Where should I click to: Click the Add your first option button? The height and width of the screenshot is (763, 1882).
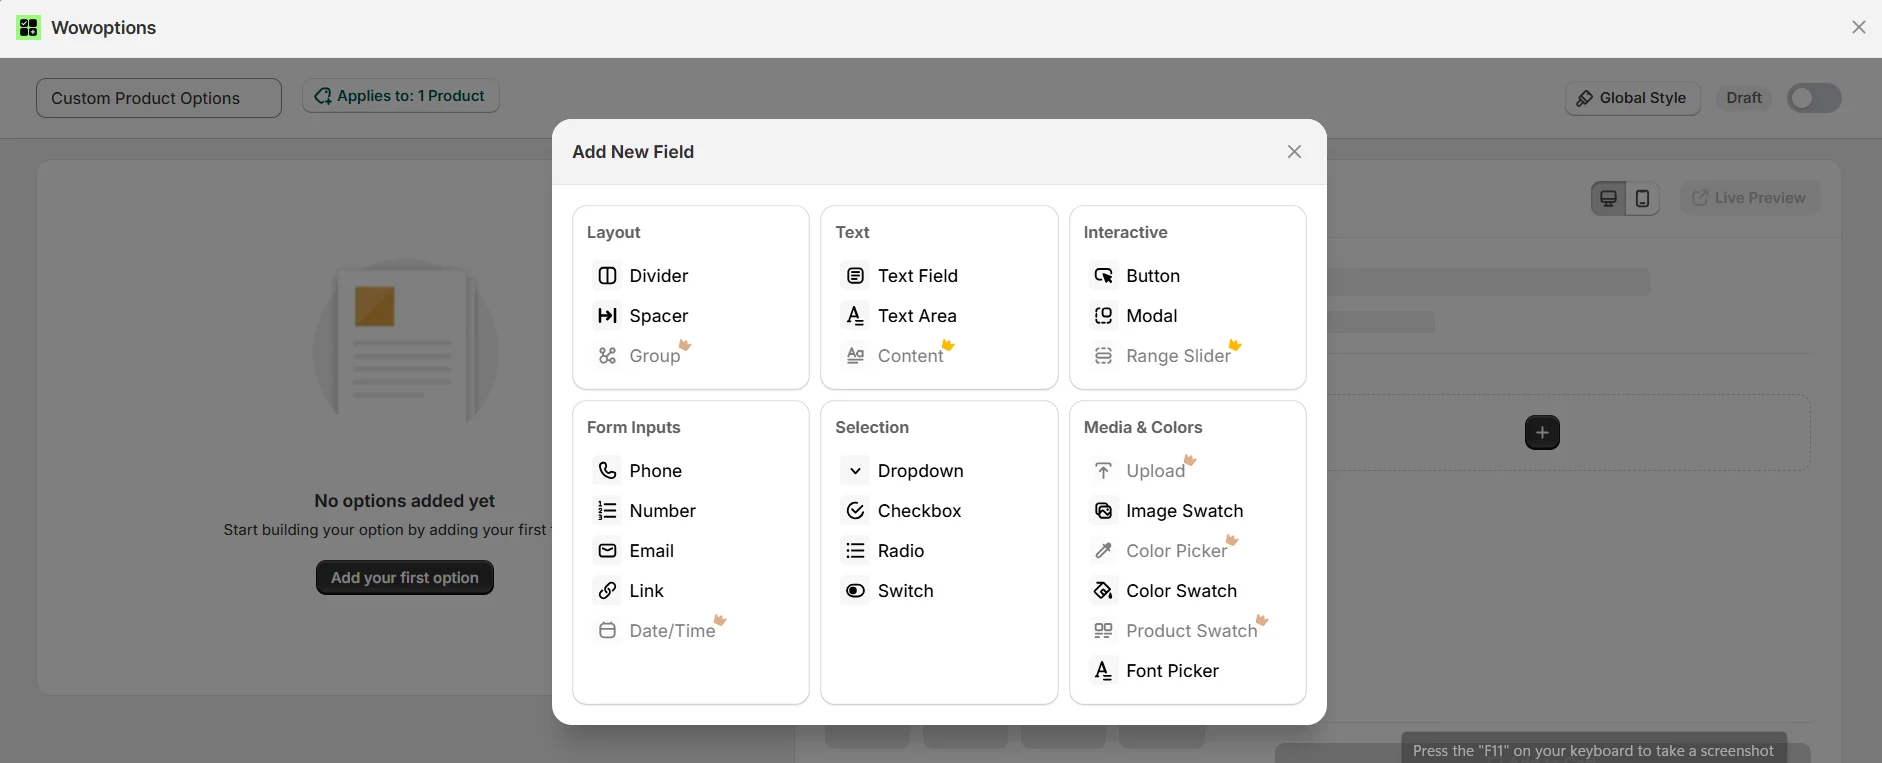[x=404, y=578]
